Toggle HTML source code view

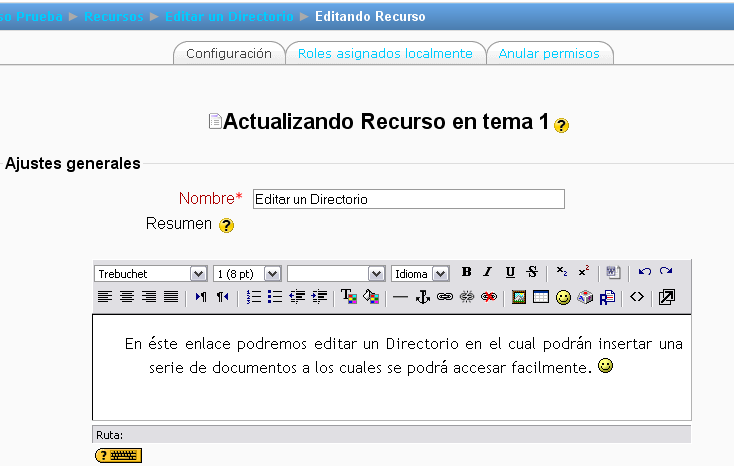[x=637, y=297]
